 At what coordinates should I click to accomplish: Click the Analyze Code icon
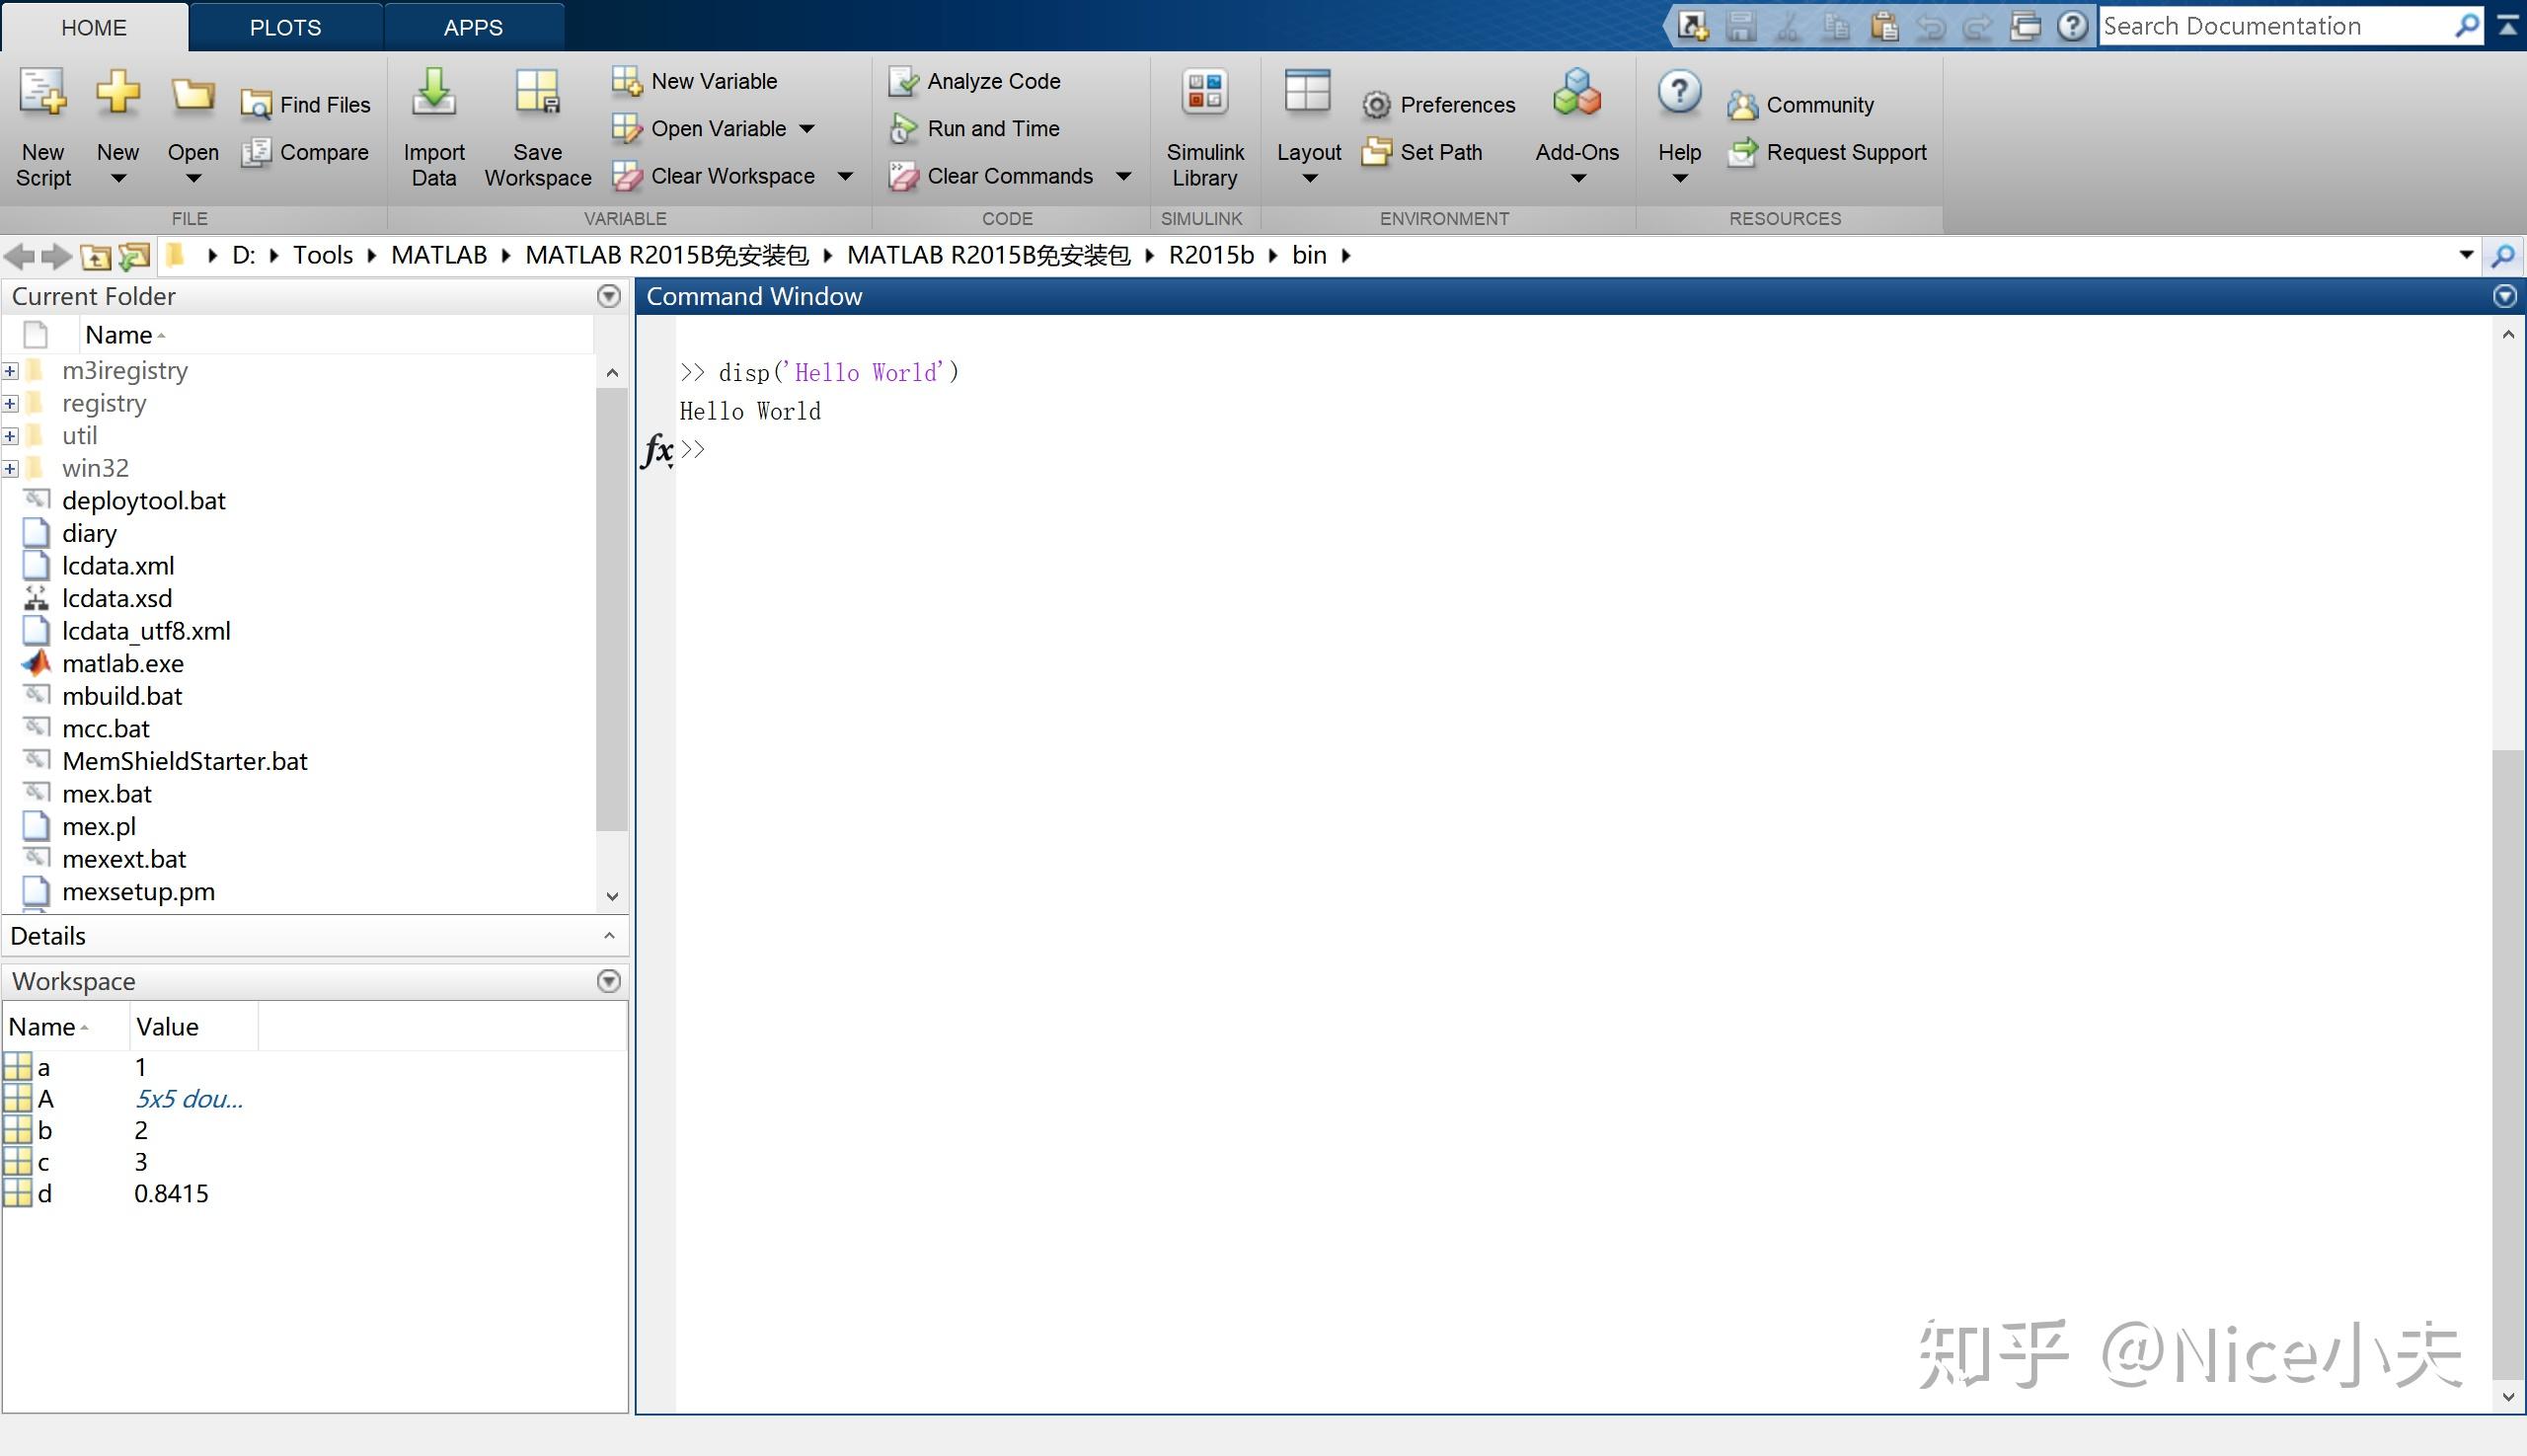point(903,81)
